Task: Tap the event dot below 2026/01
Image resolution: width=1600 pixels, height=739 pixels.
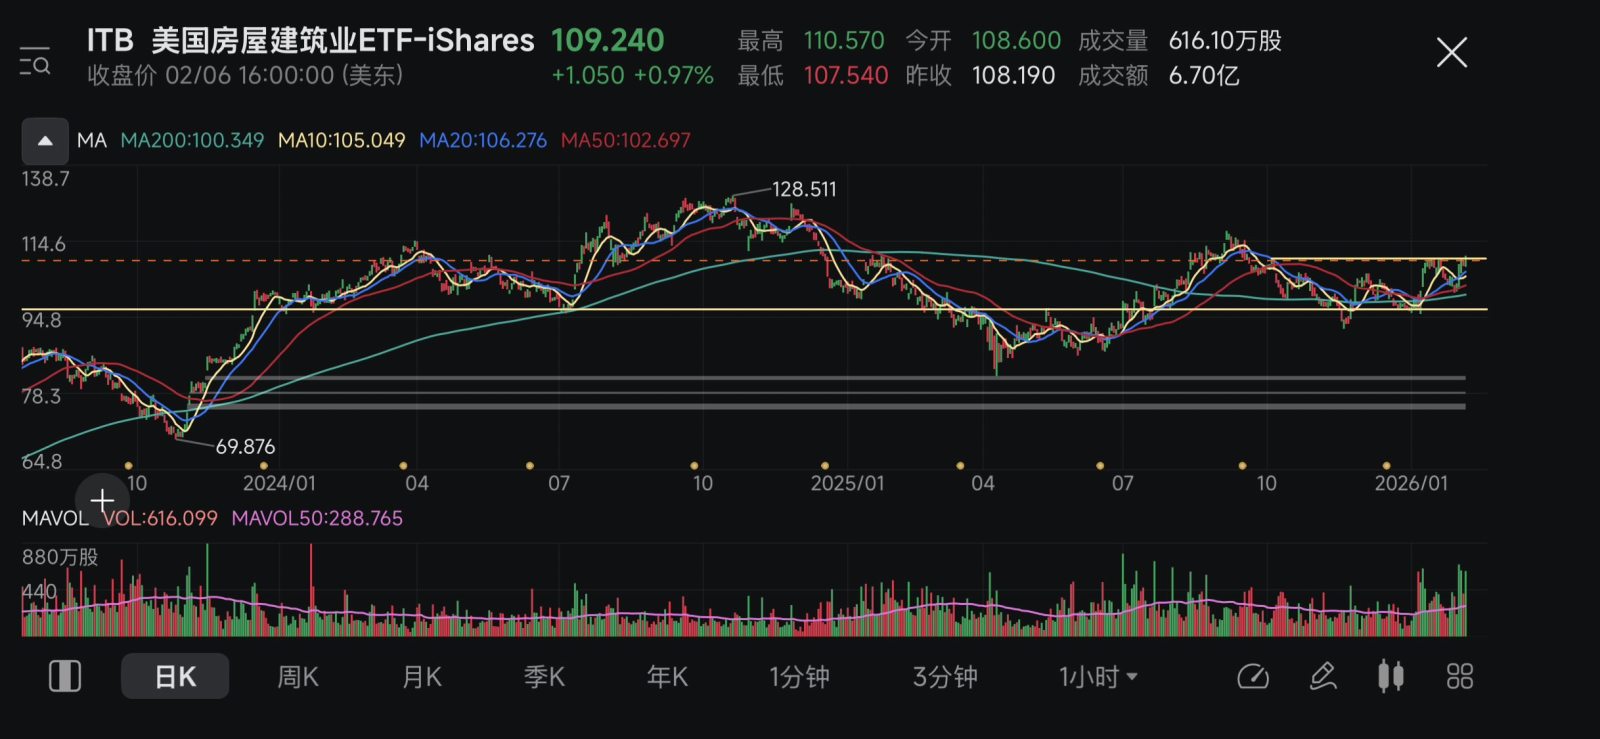Action: click(1386, 466)
